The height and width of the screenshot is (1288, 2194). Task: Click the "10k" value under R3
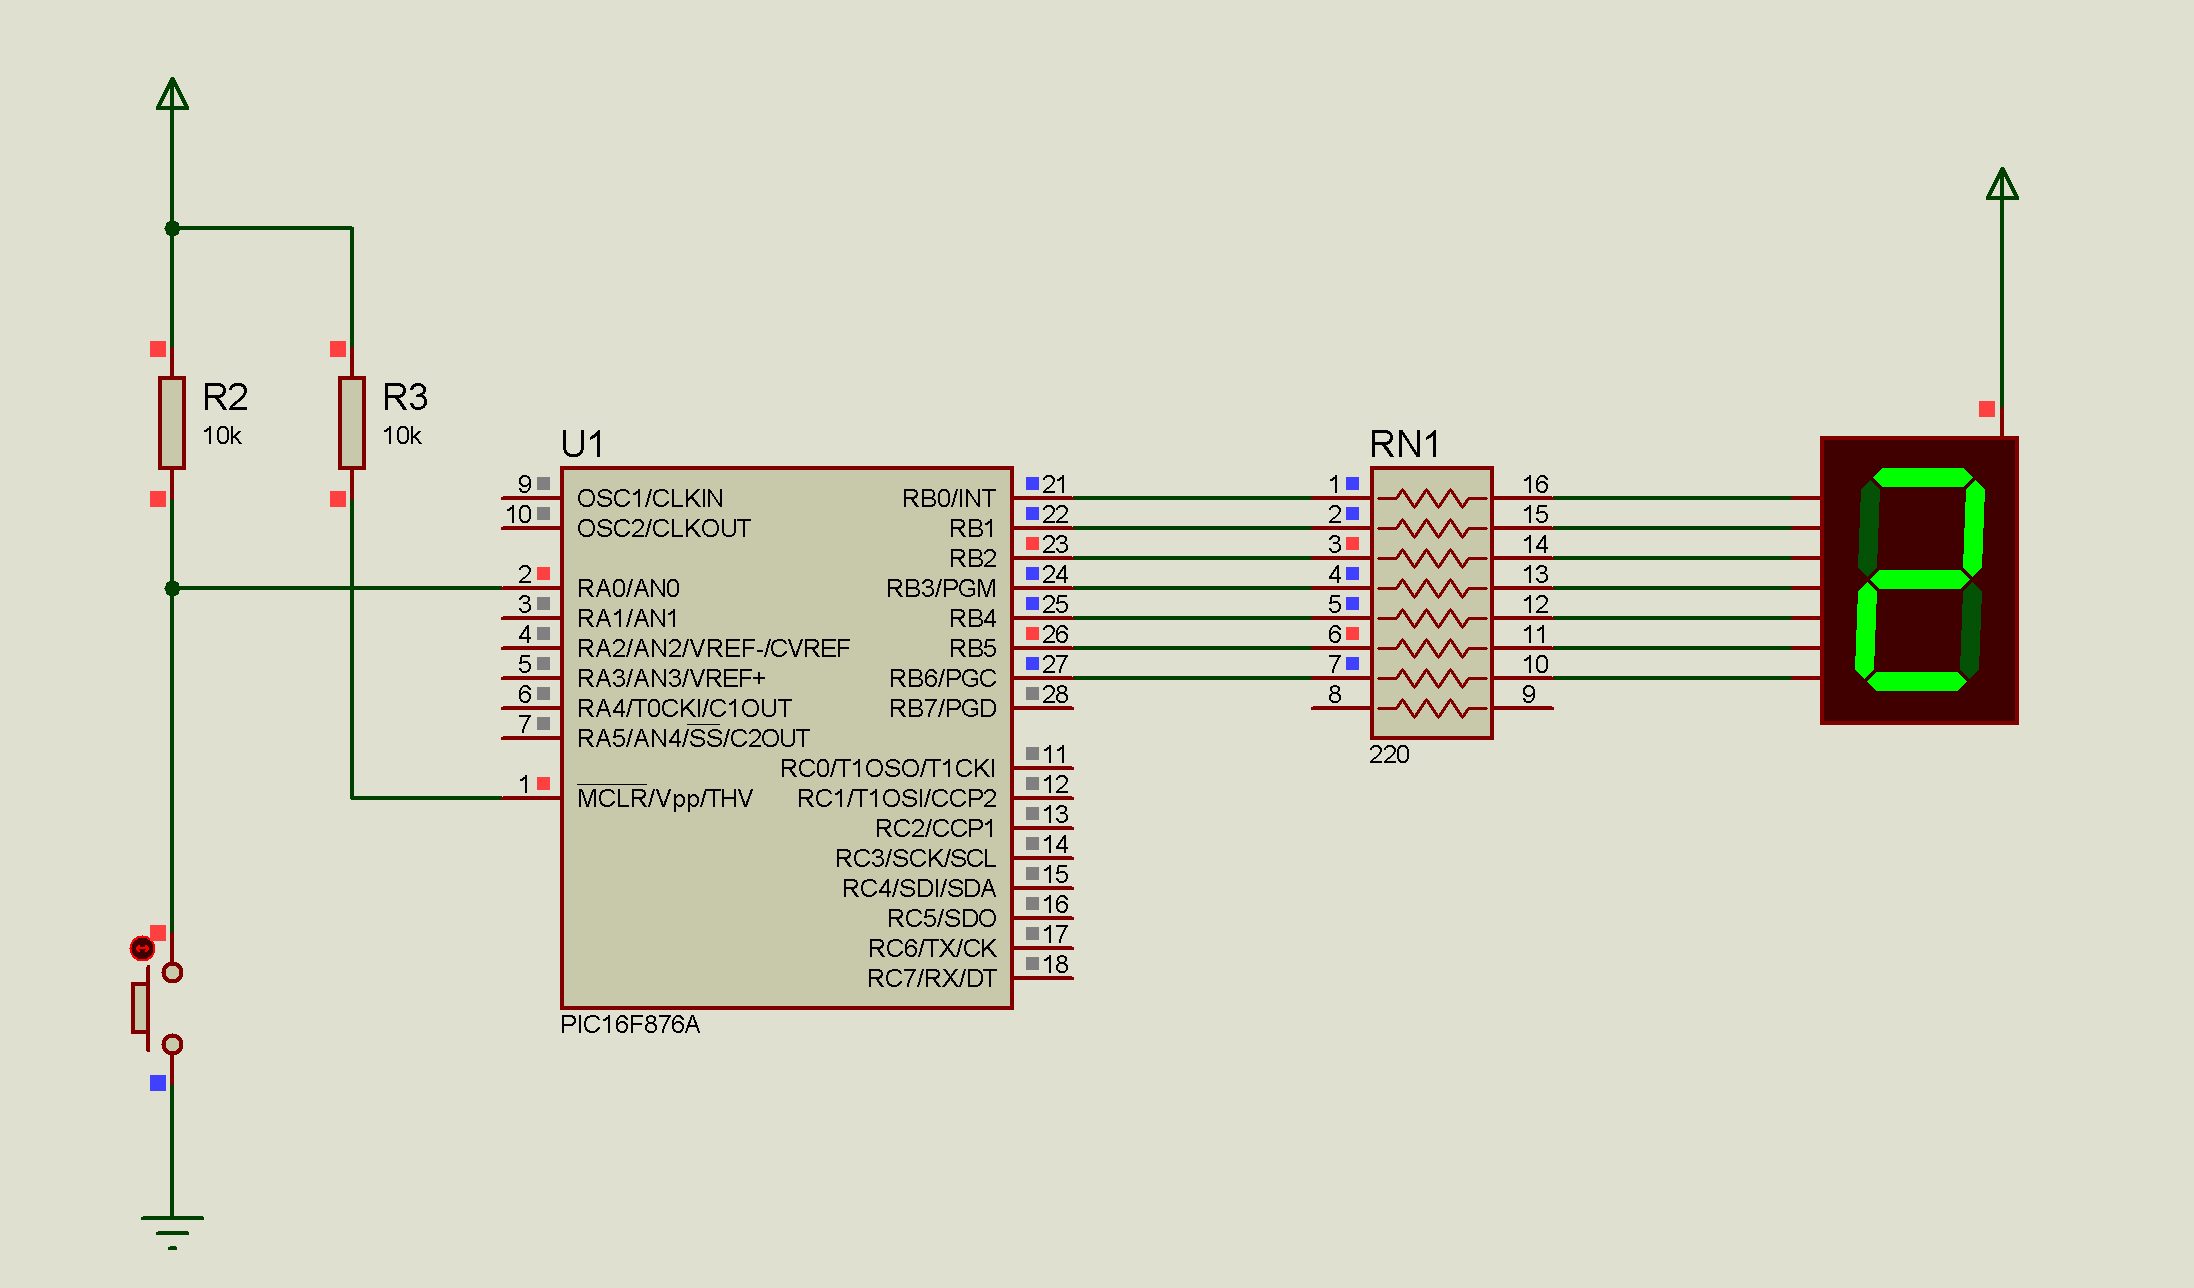402,436
